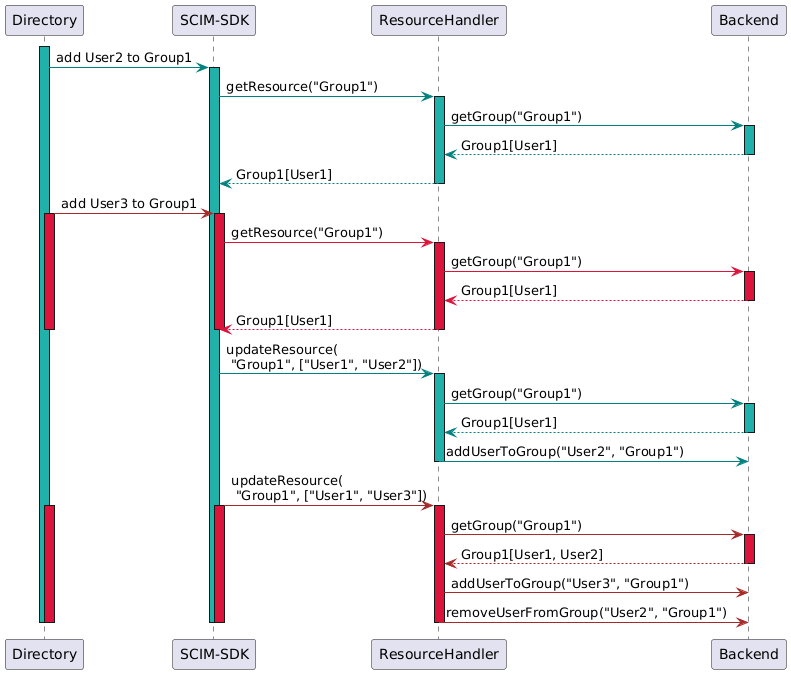Select the addUserToGroup("User3", "Group1") message

point(569,583)
